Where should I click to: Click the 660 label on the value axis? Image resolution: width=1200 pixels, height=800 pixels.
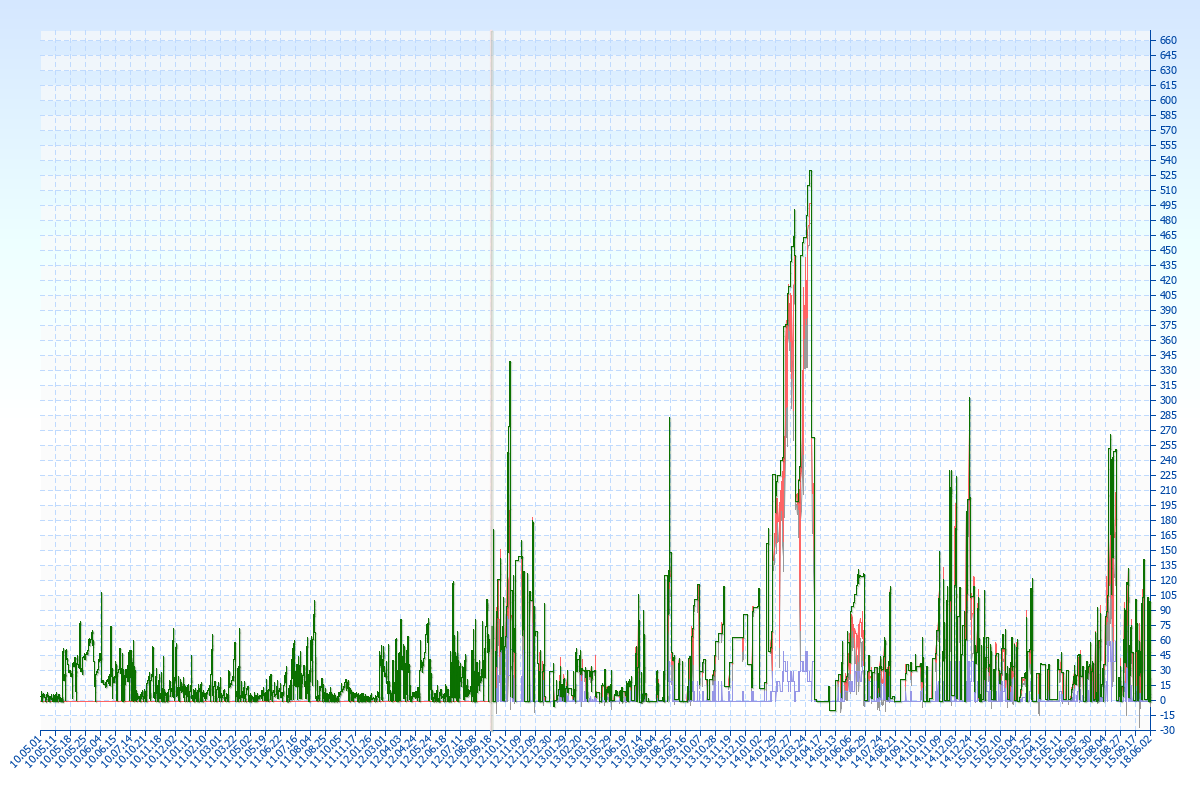1168,40
